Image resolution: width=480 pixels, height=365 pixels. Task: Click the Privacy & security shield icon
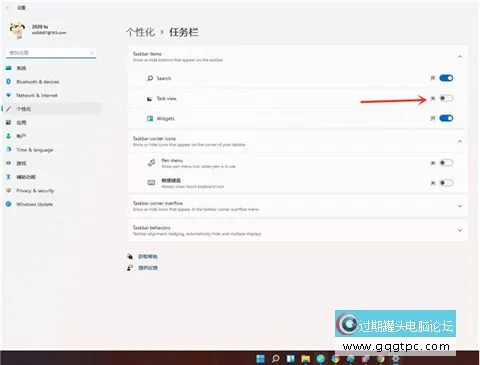9,190
